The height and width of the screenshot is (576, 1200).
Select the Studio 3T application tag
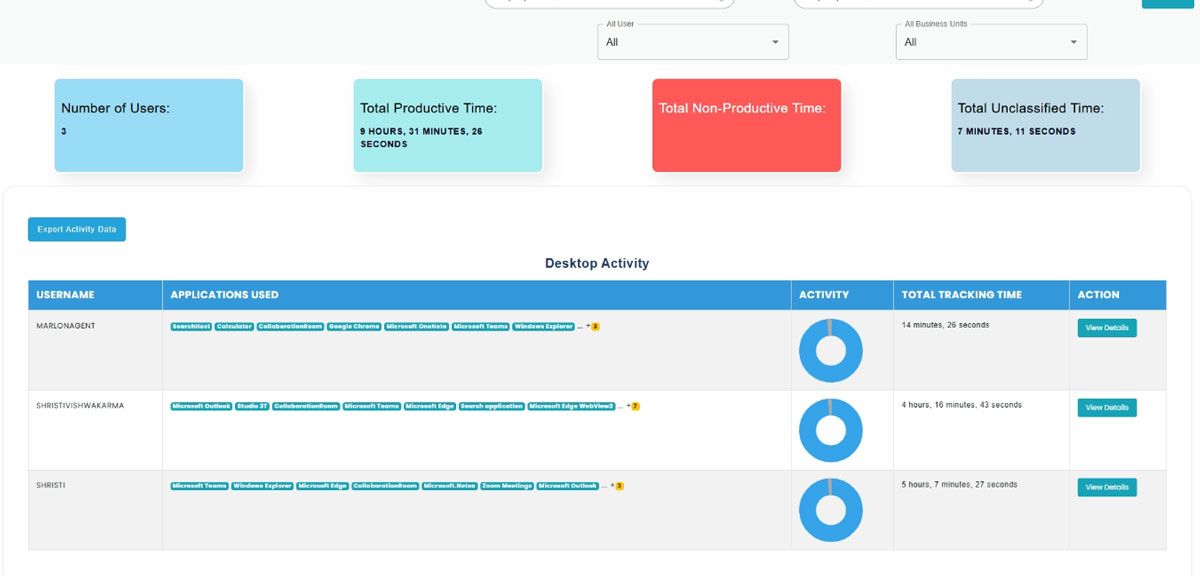click(x=252, y=407)
